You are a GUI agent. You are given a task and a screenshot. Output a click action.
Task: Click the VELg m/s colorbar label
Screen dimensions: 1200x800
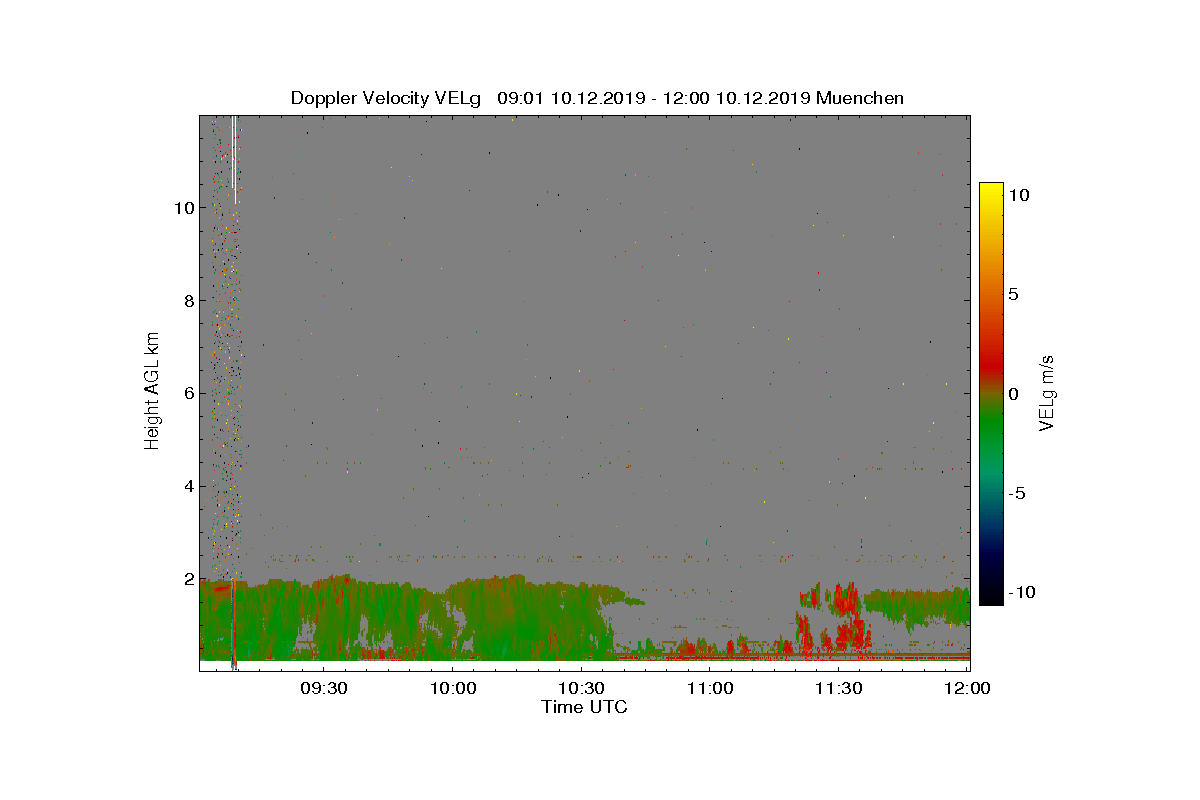point(1047,392)
